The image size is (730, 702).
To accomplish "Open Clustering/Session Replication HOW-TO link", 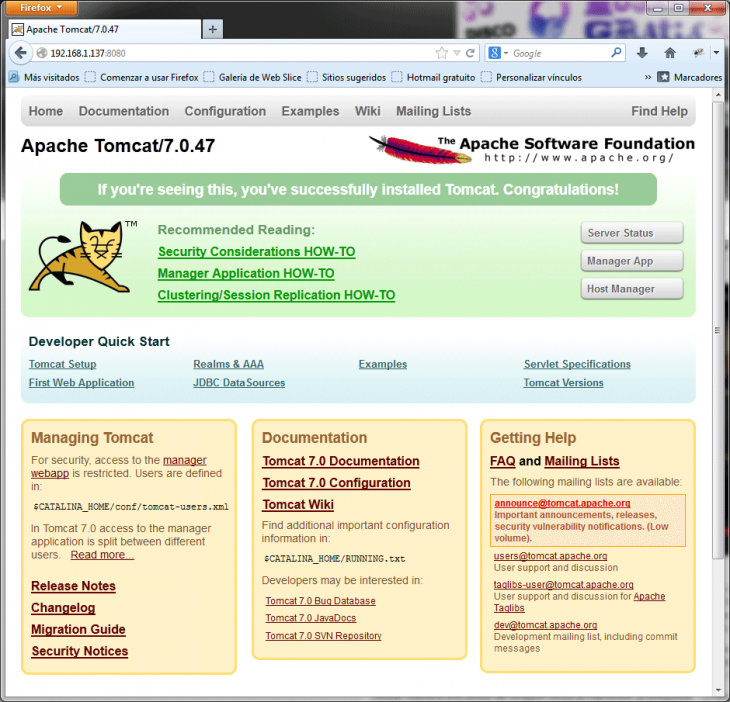I will (x=276, y=295).
